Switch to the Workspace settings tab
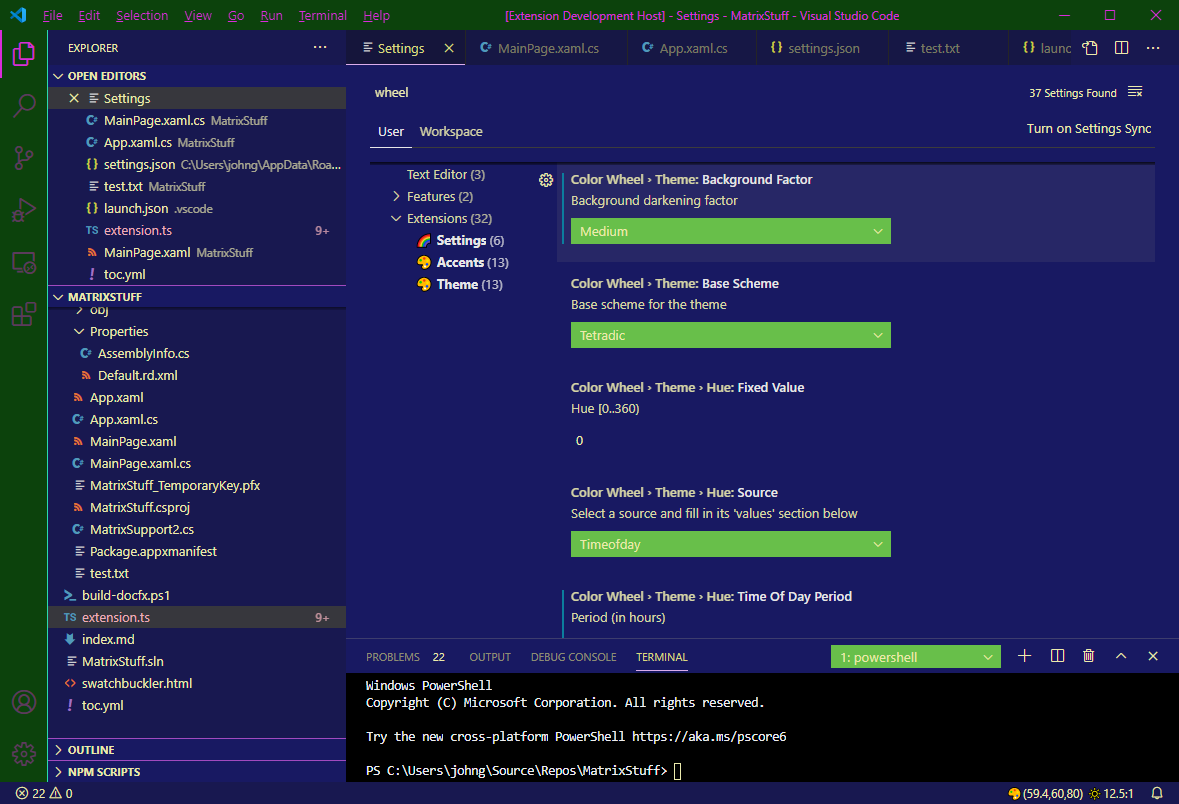The width and height of the screenshot is (1179, 804). (x=450, y=132)
